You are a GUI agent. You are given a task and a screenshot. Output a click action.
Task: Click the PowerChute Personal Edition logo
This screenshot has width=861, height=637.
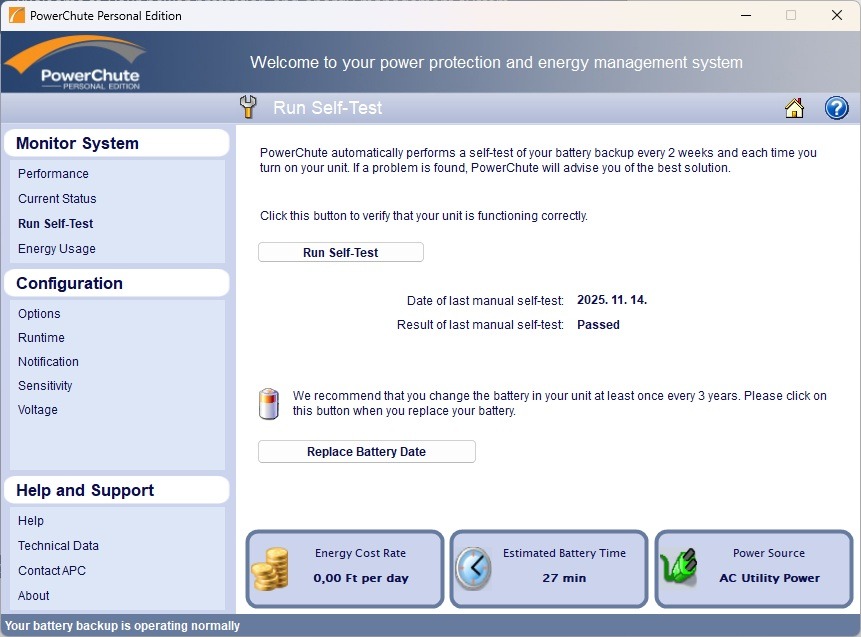(77, 62)
